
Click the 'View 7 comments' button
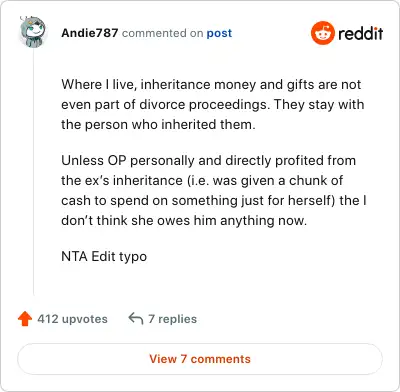[x=200, y=359]
